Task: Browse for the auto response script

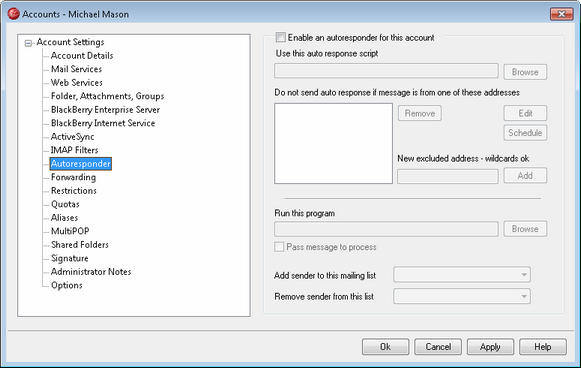Action: 525,72
